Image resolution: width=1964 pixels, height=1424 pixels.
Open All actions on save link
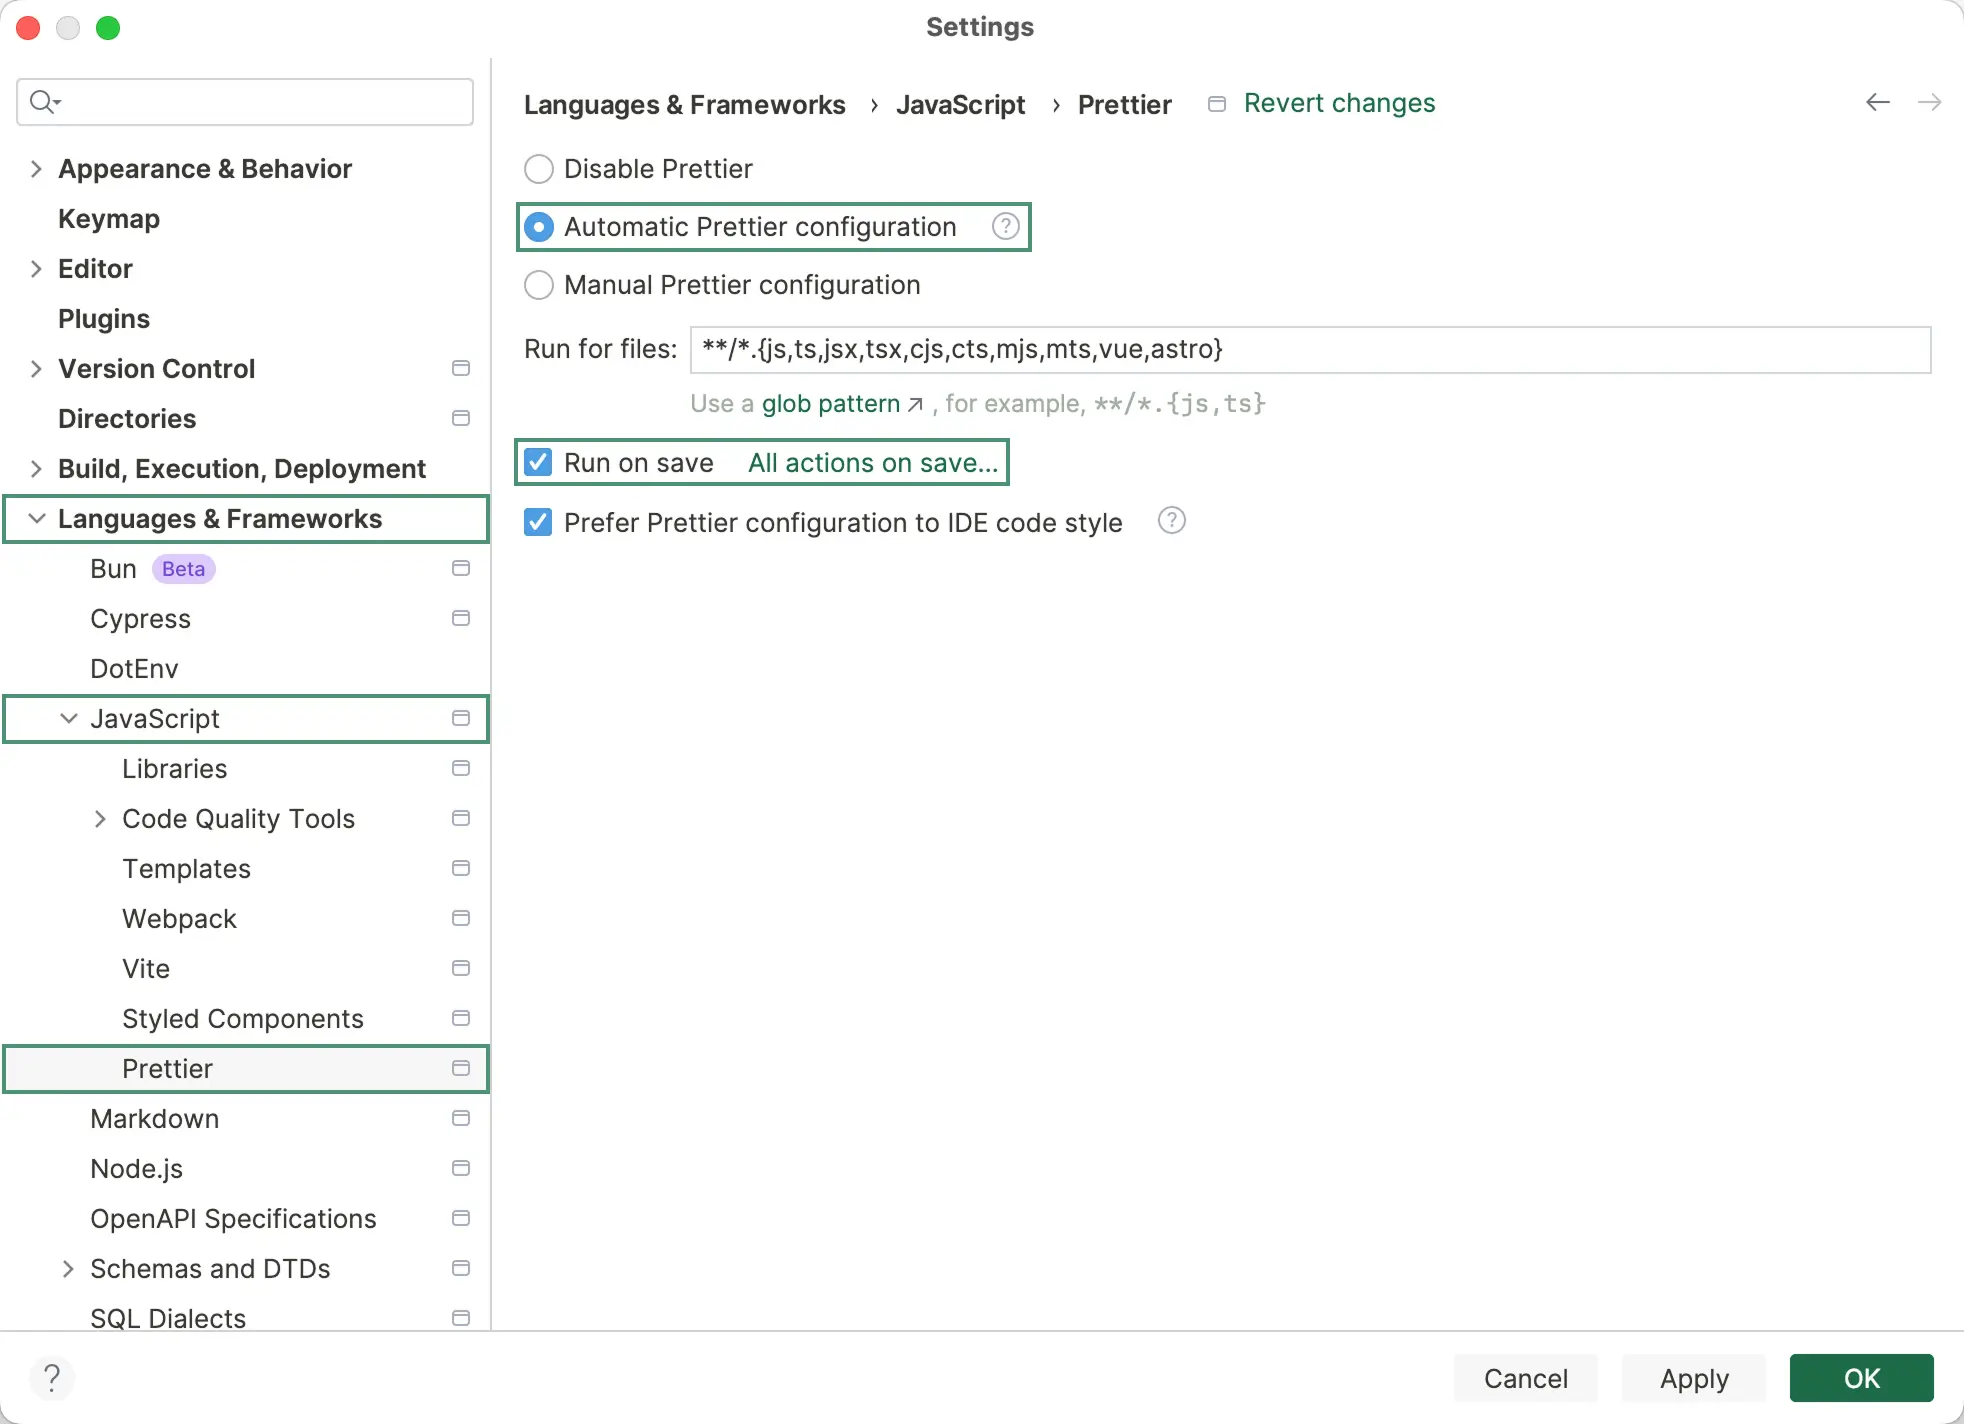click(x=873, y=463)
